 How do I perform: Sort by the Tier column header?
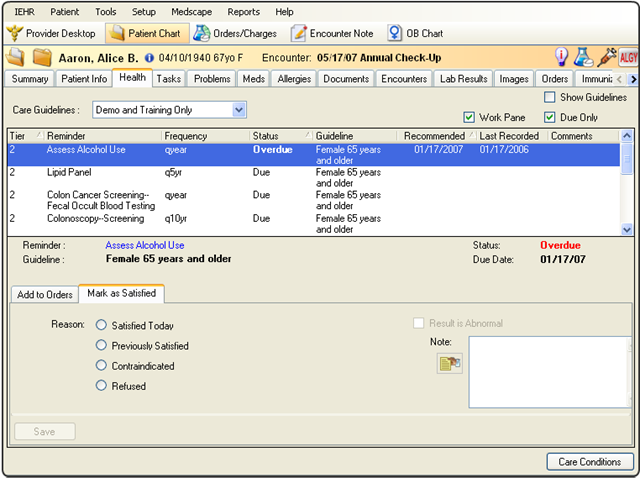[x=26, y=136]
